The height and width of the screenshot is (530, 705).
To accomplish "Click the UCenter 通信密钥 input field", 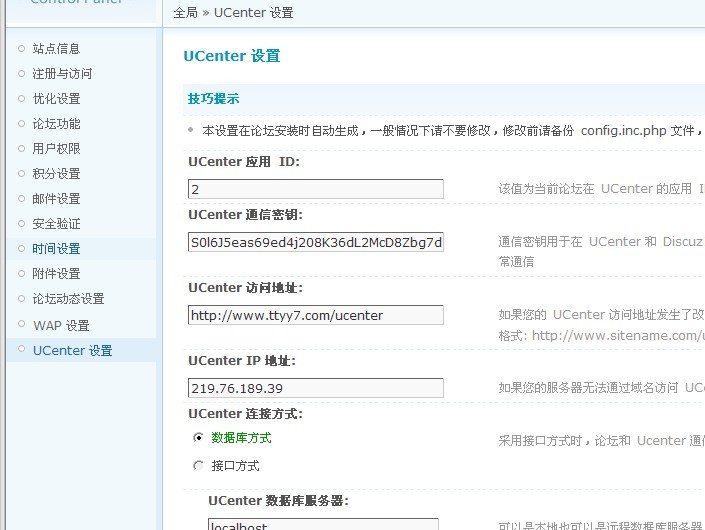I will point(316,242).
